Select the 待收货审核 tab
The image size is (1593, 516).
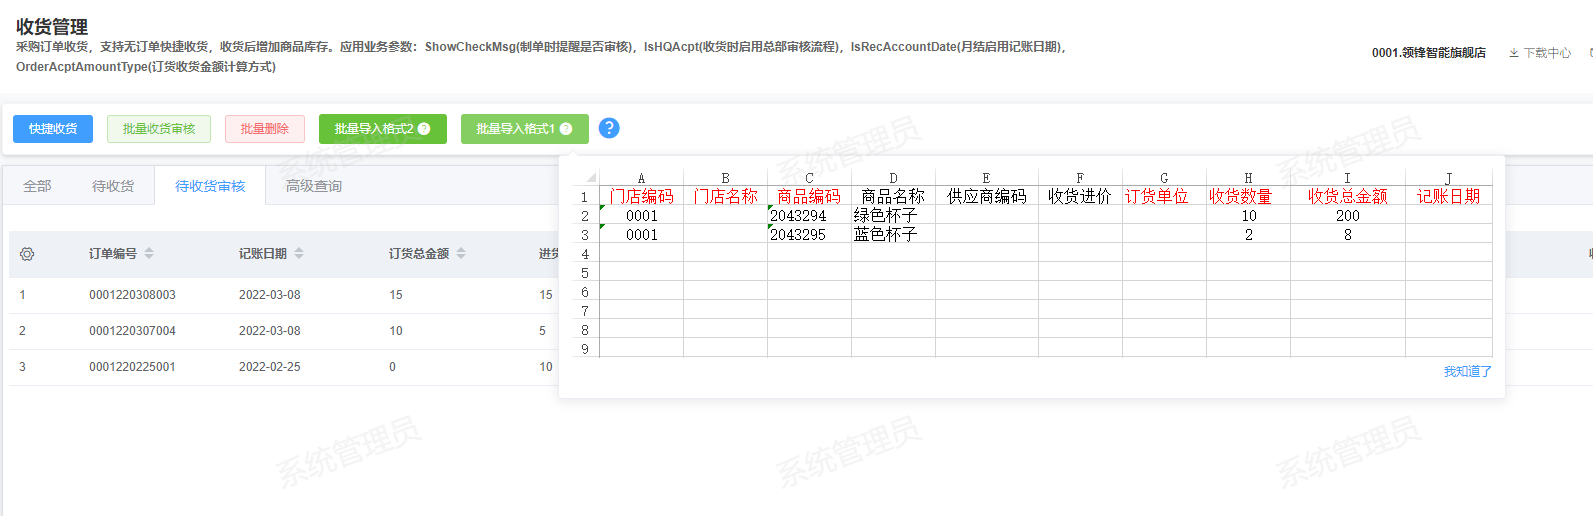(210, 186)
